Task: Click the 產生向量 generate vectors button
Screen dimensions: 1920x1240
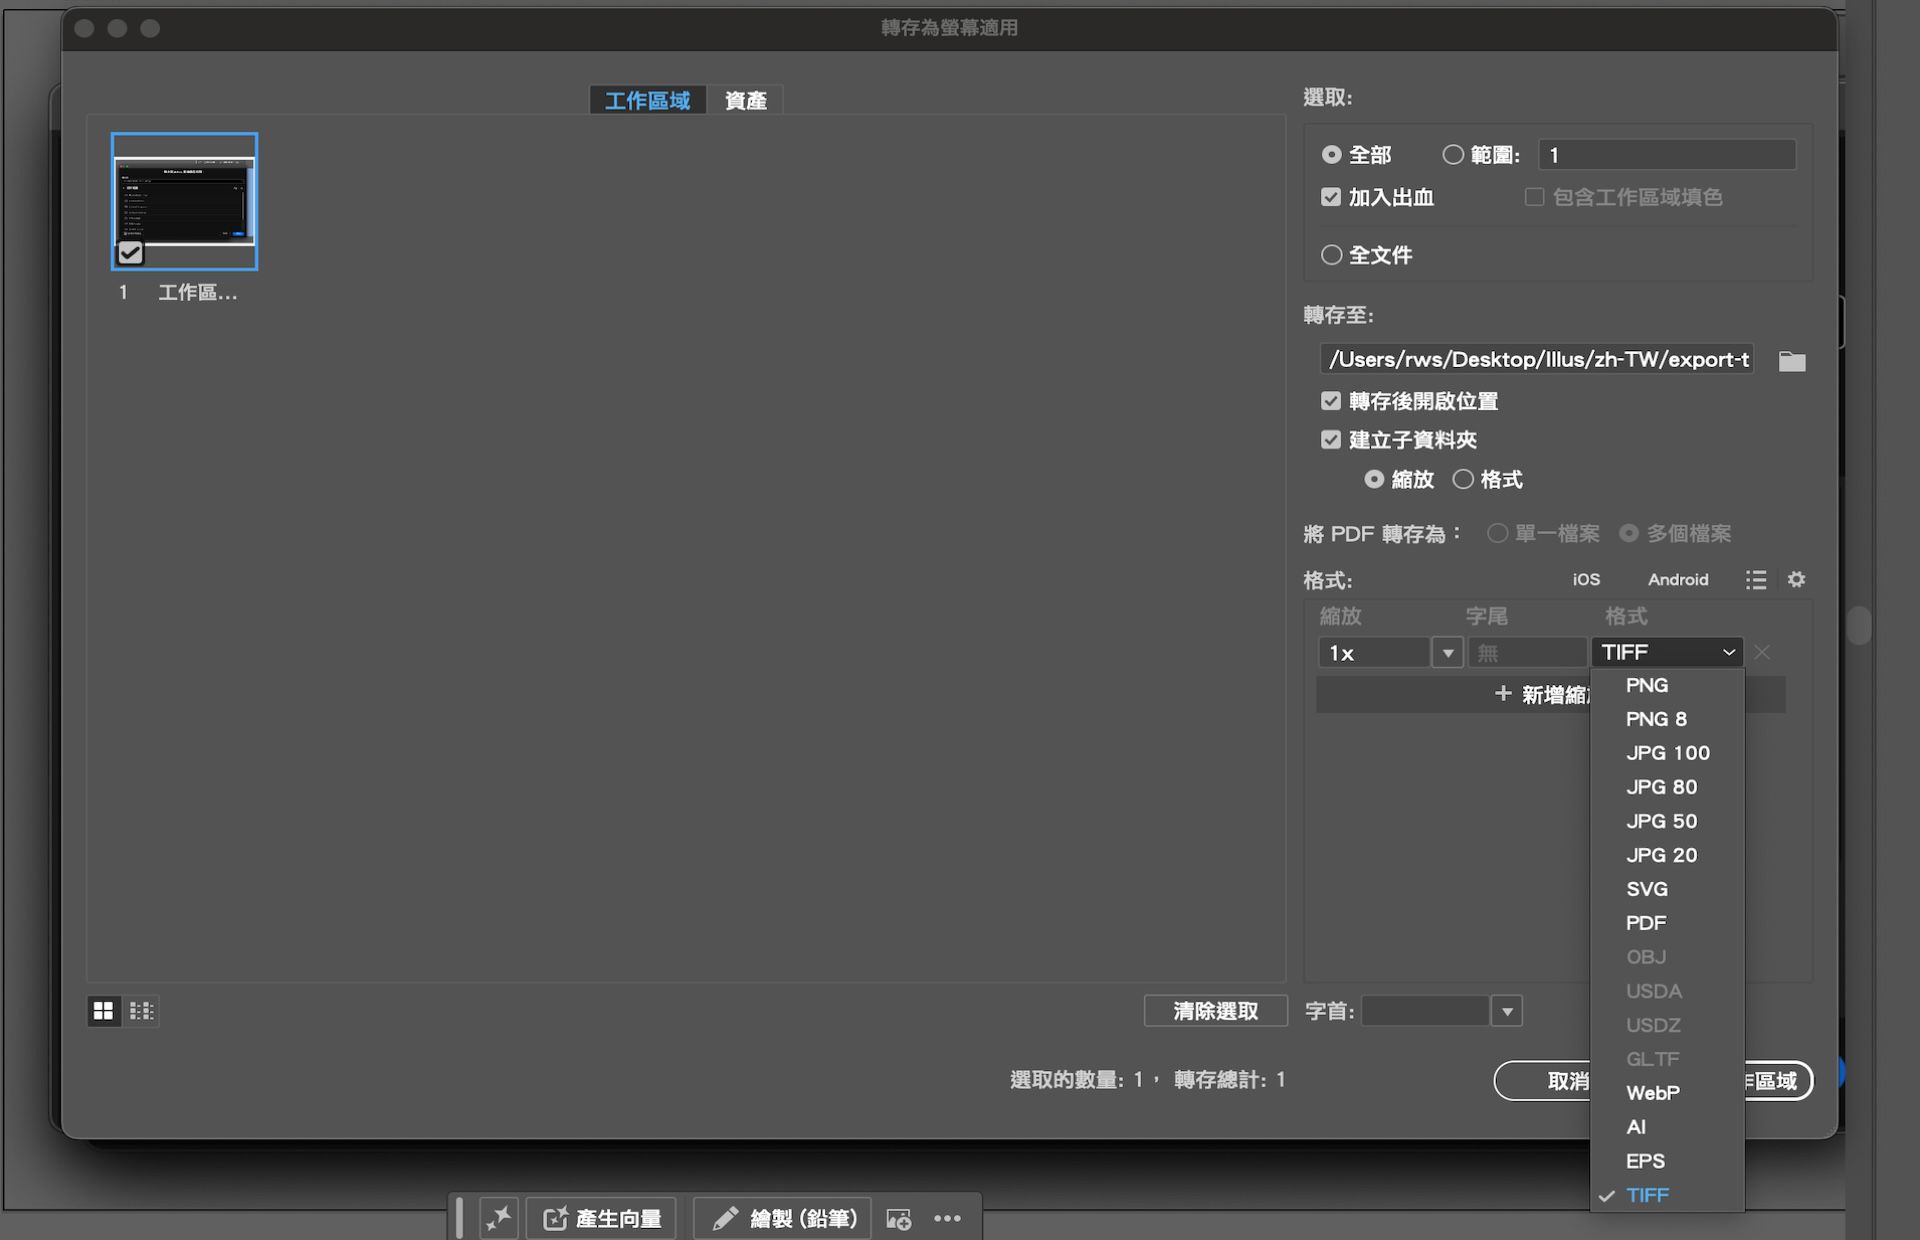Action: [602, 1218]
